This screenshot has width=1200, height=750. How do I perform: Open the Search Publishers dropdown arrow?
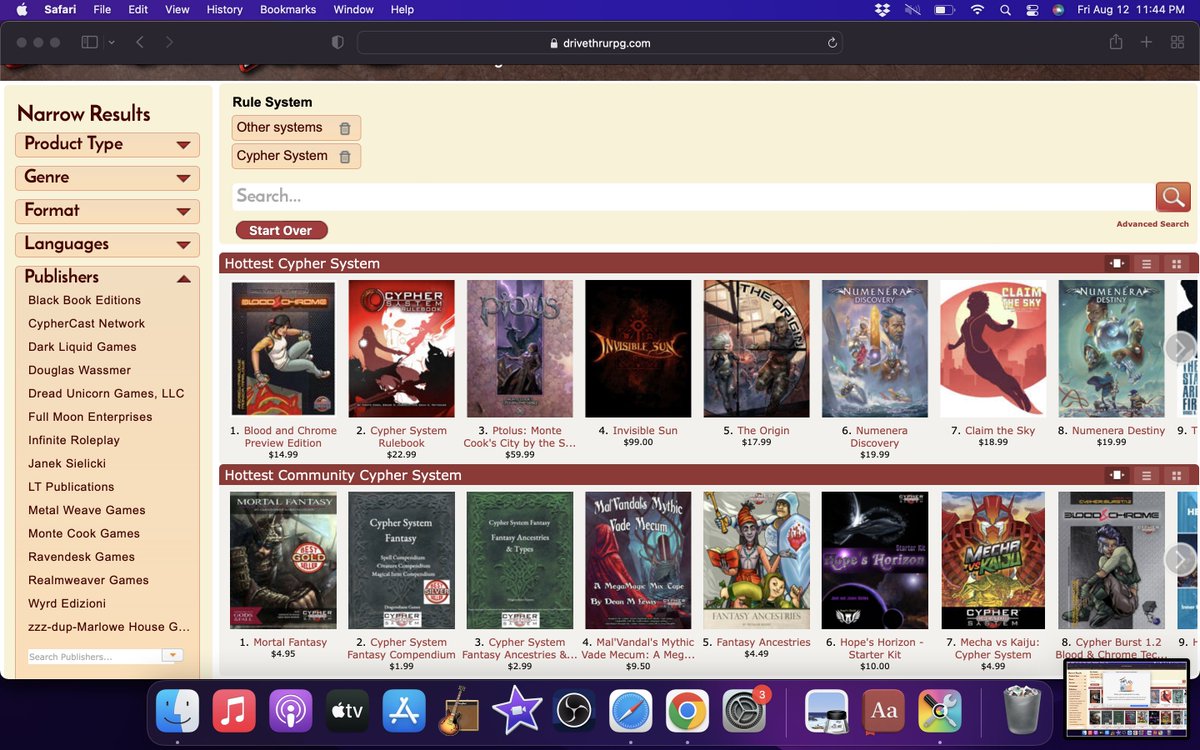click(x=173, y=656)
